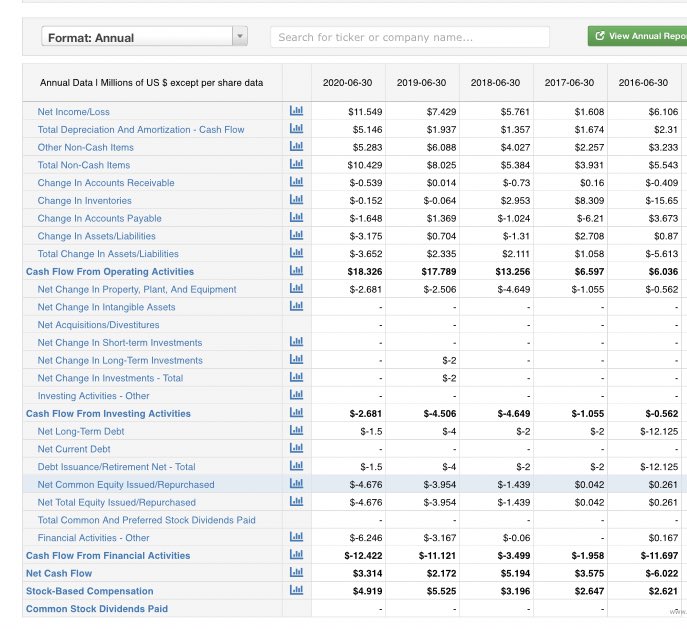687x629 pixels.
Task: Open Cash Flow From Investing Activities link
Action: point(108,413)
